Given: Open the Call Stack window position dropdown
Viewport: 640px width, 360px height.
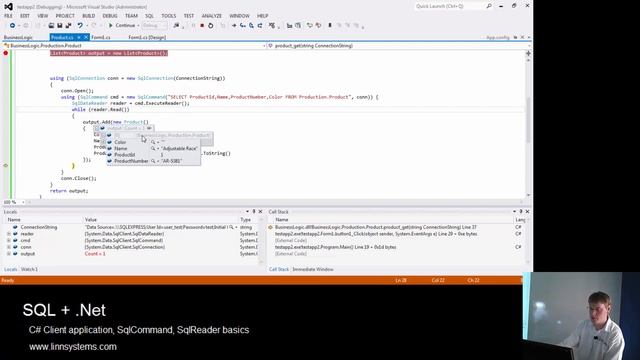Looking at the screenshot, I should pyautogui.click(x=514, y=211).
